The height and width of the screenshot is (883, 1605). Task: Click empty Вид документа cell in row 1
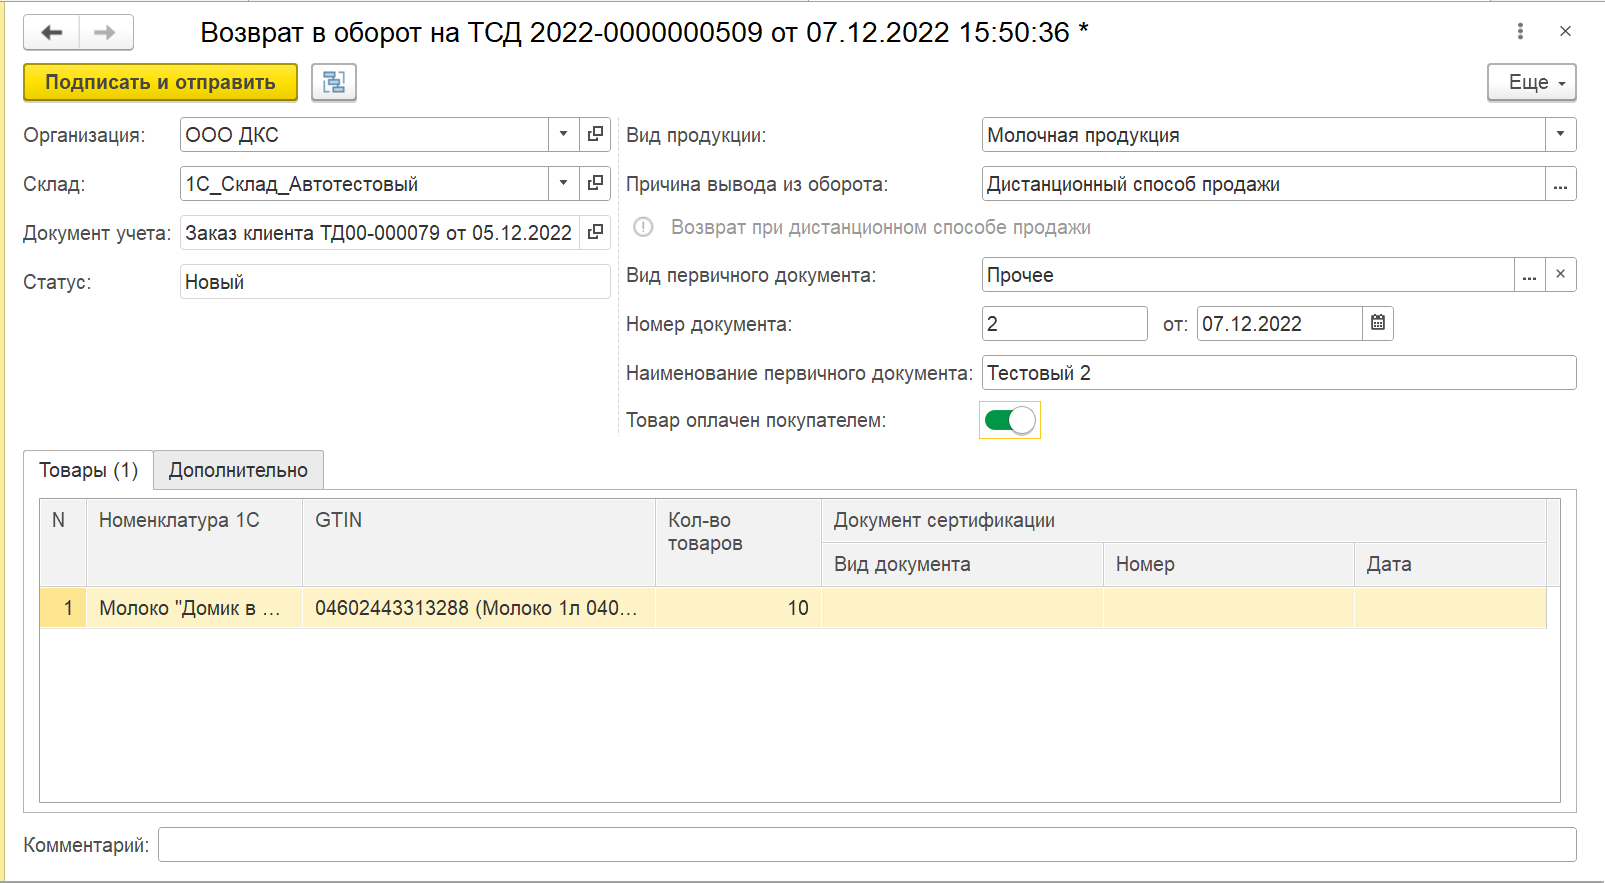tap(962, 607)
